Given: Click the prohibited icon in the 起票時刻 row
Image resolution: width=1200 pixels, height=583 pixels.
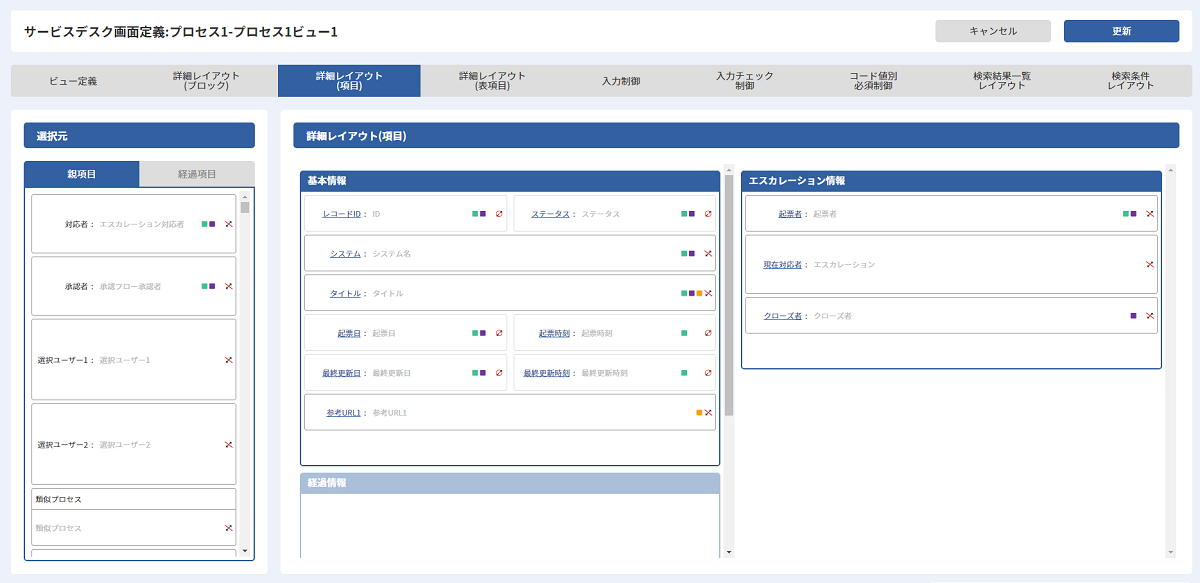Looking at the screenshot, I should tap(708, 333).
